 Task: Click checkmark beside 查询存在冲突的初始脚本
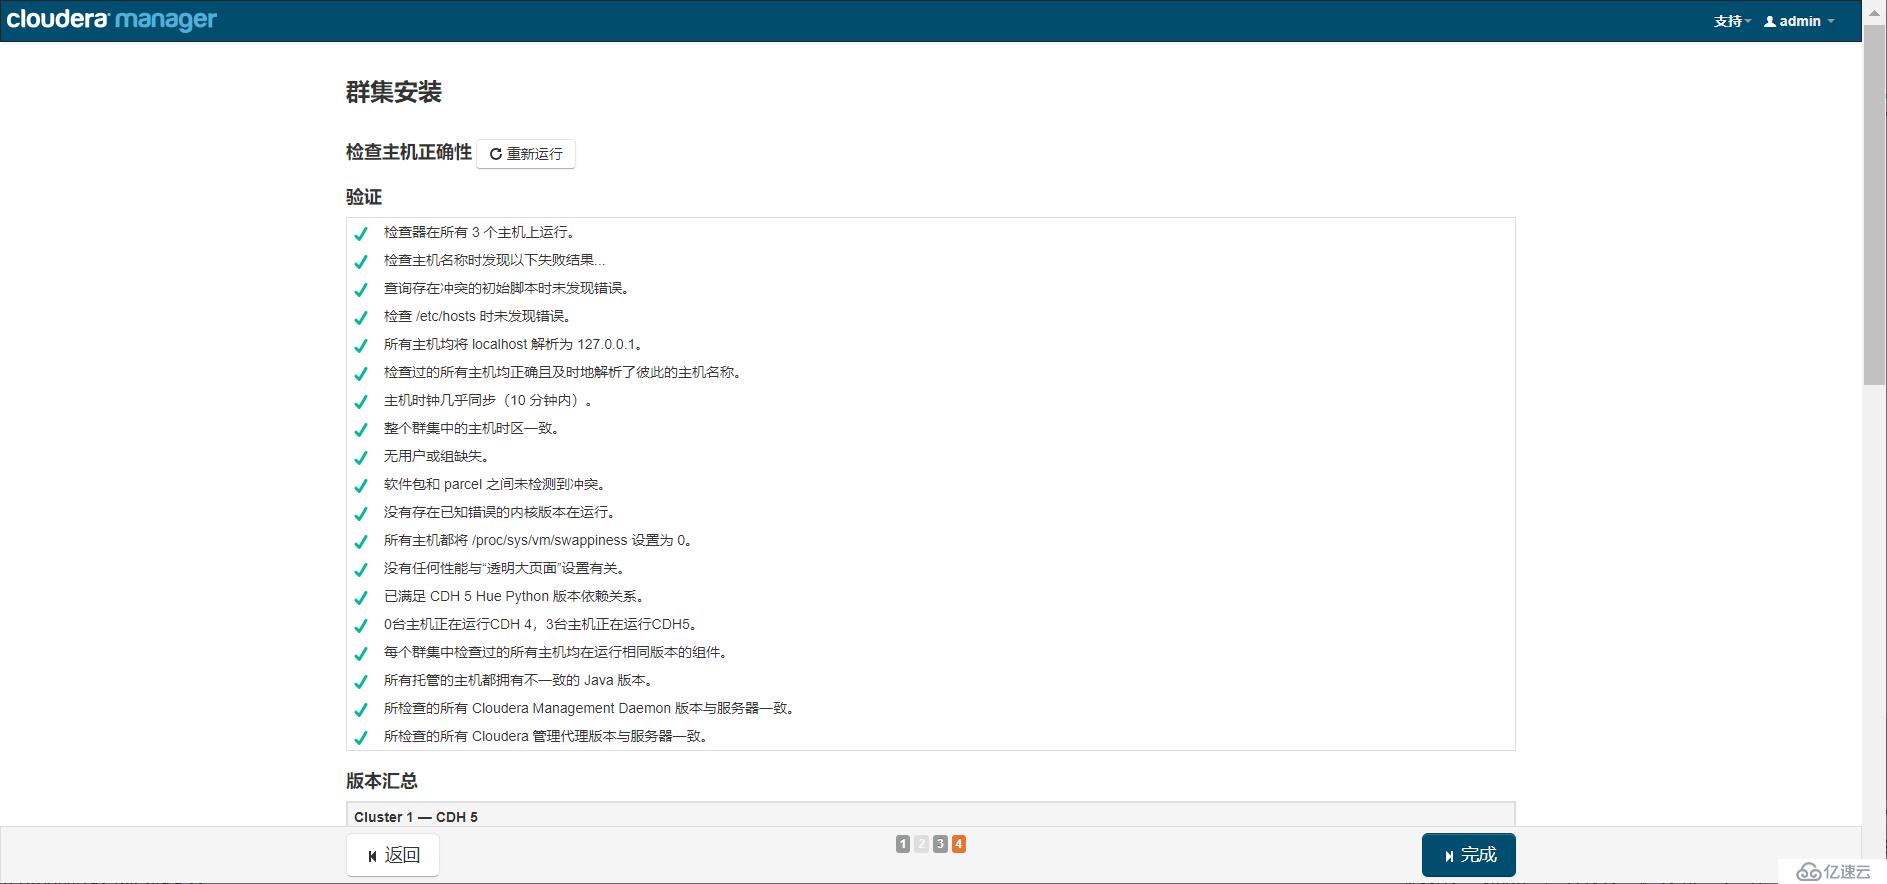(x=361, y=289)
